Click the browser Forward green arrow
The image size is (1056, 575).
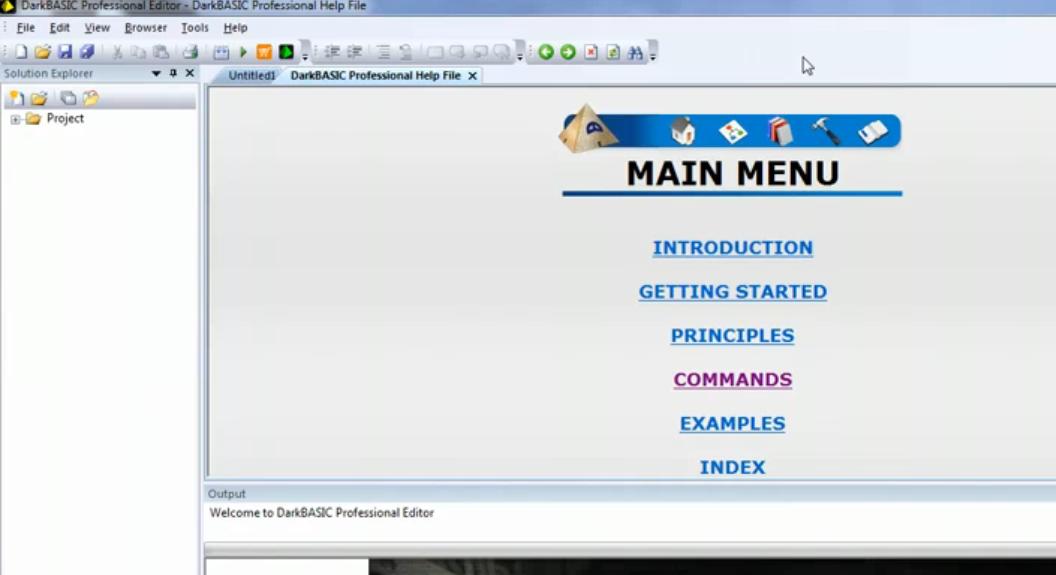(568, 52)
